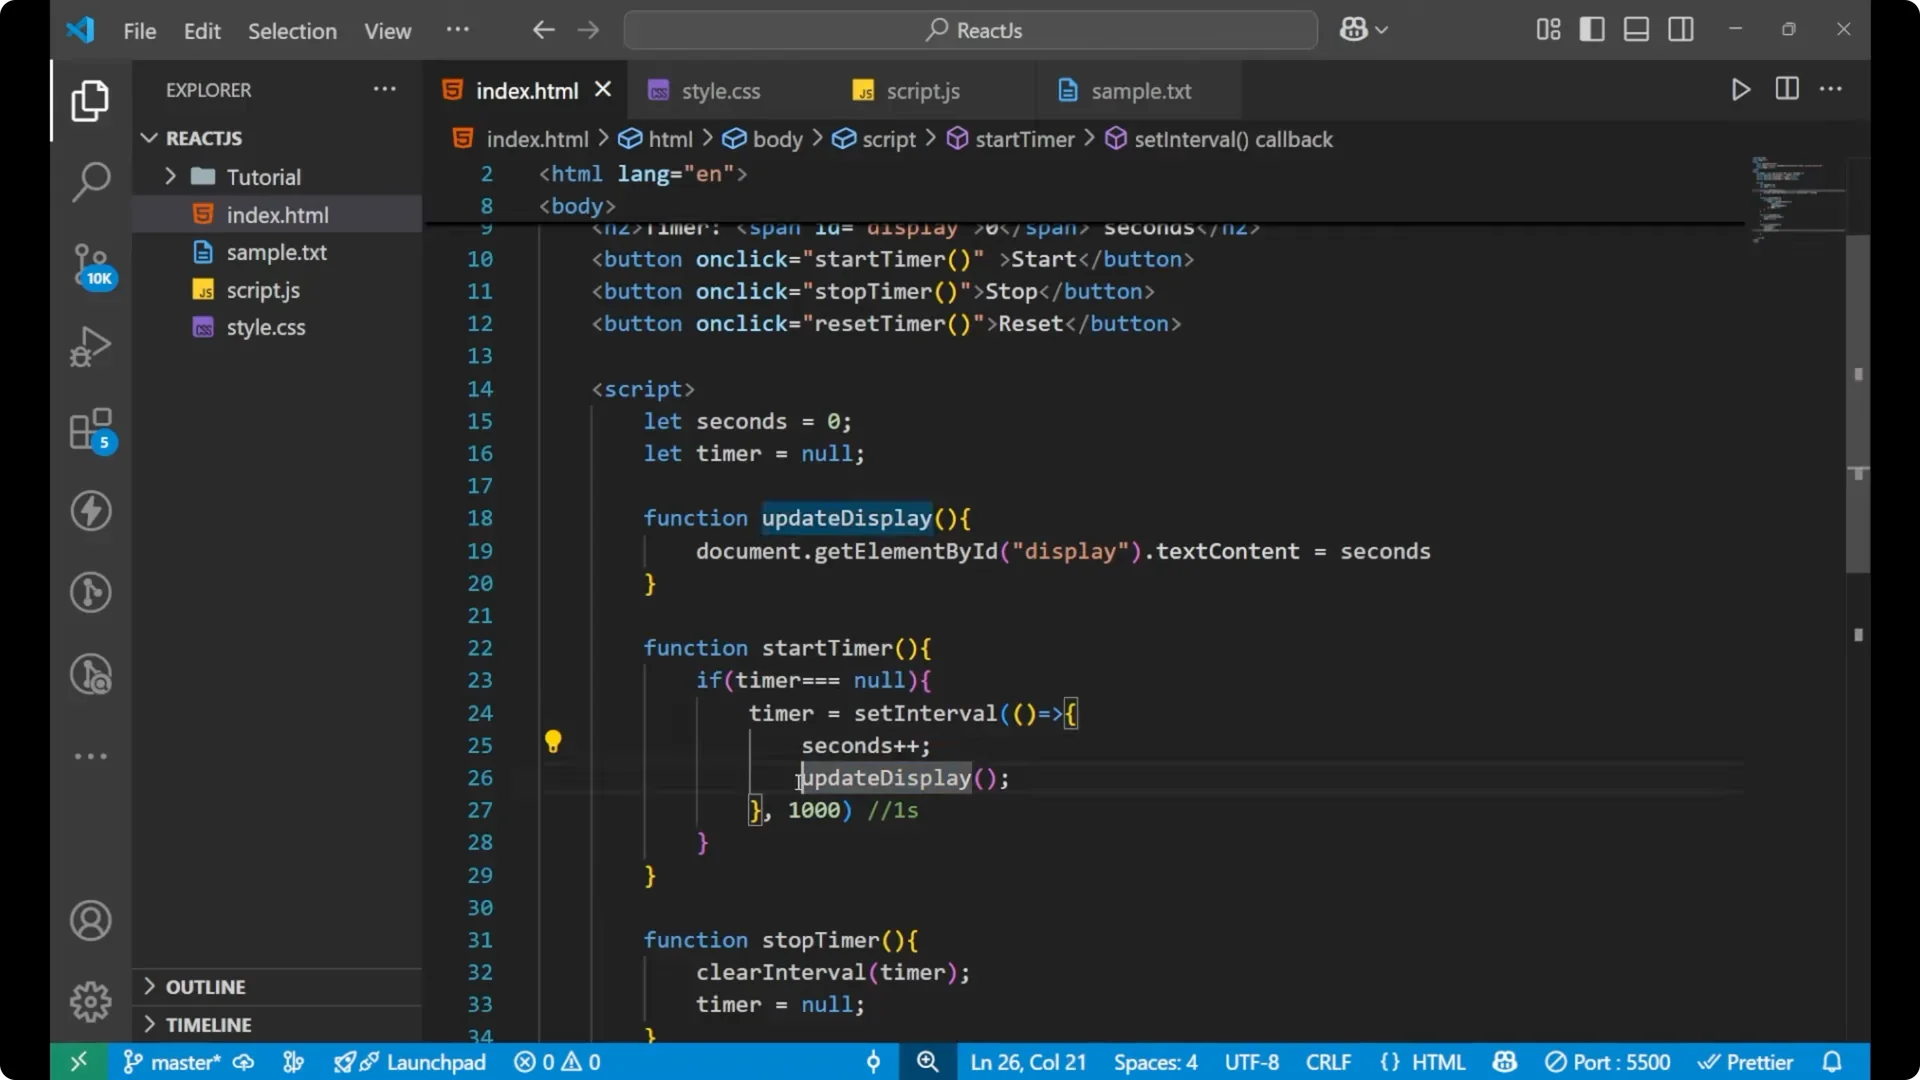Open Run and Debug view

coord(90,345)
